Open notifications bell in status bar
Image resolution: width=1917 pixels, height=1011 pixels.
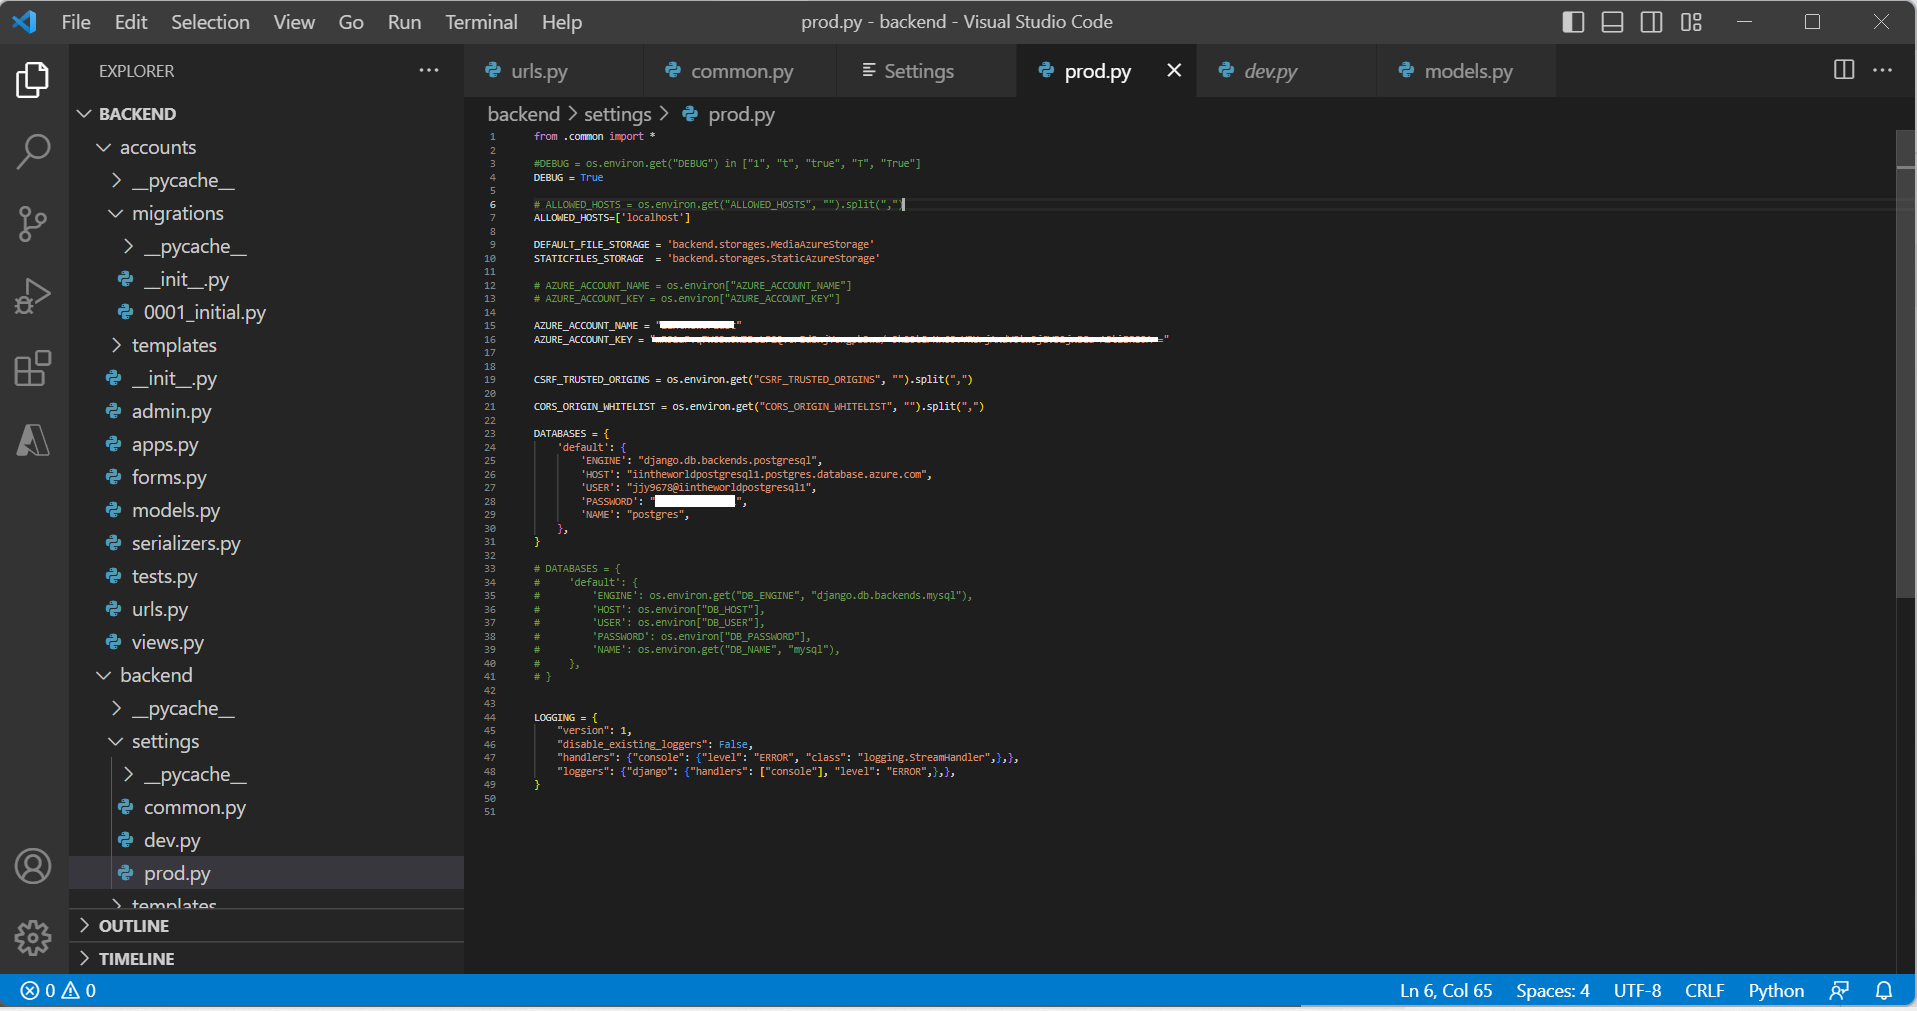click(1884, 990)
